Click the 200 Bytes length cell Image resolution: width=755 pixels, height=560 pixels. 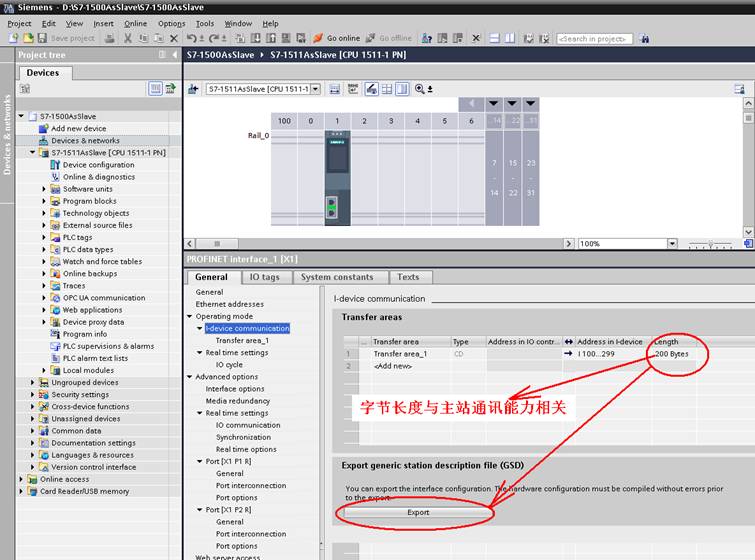[x=672, y=354]
